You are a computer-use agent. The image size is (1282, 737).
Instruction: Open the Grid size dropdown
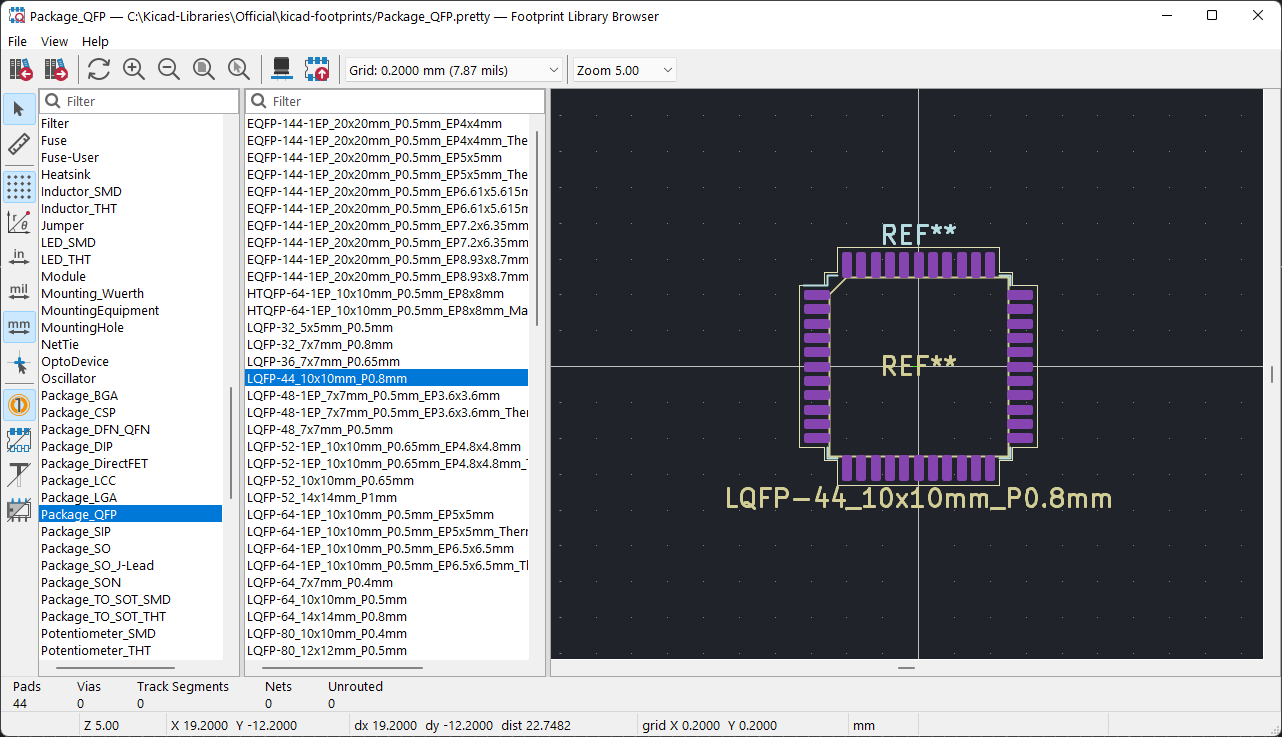[455, 70]
